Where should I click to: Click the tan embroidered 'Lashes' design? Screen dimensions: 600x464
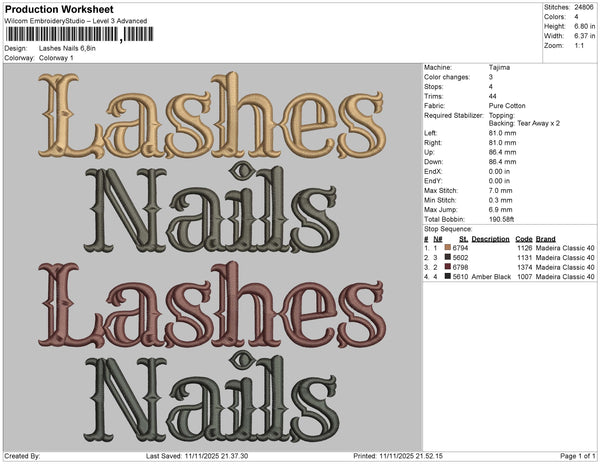point(212,115)
